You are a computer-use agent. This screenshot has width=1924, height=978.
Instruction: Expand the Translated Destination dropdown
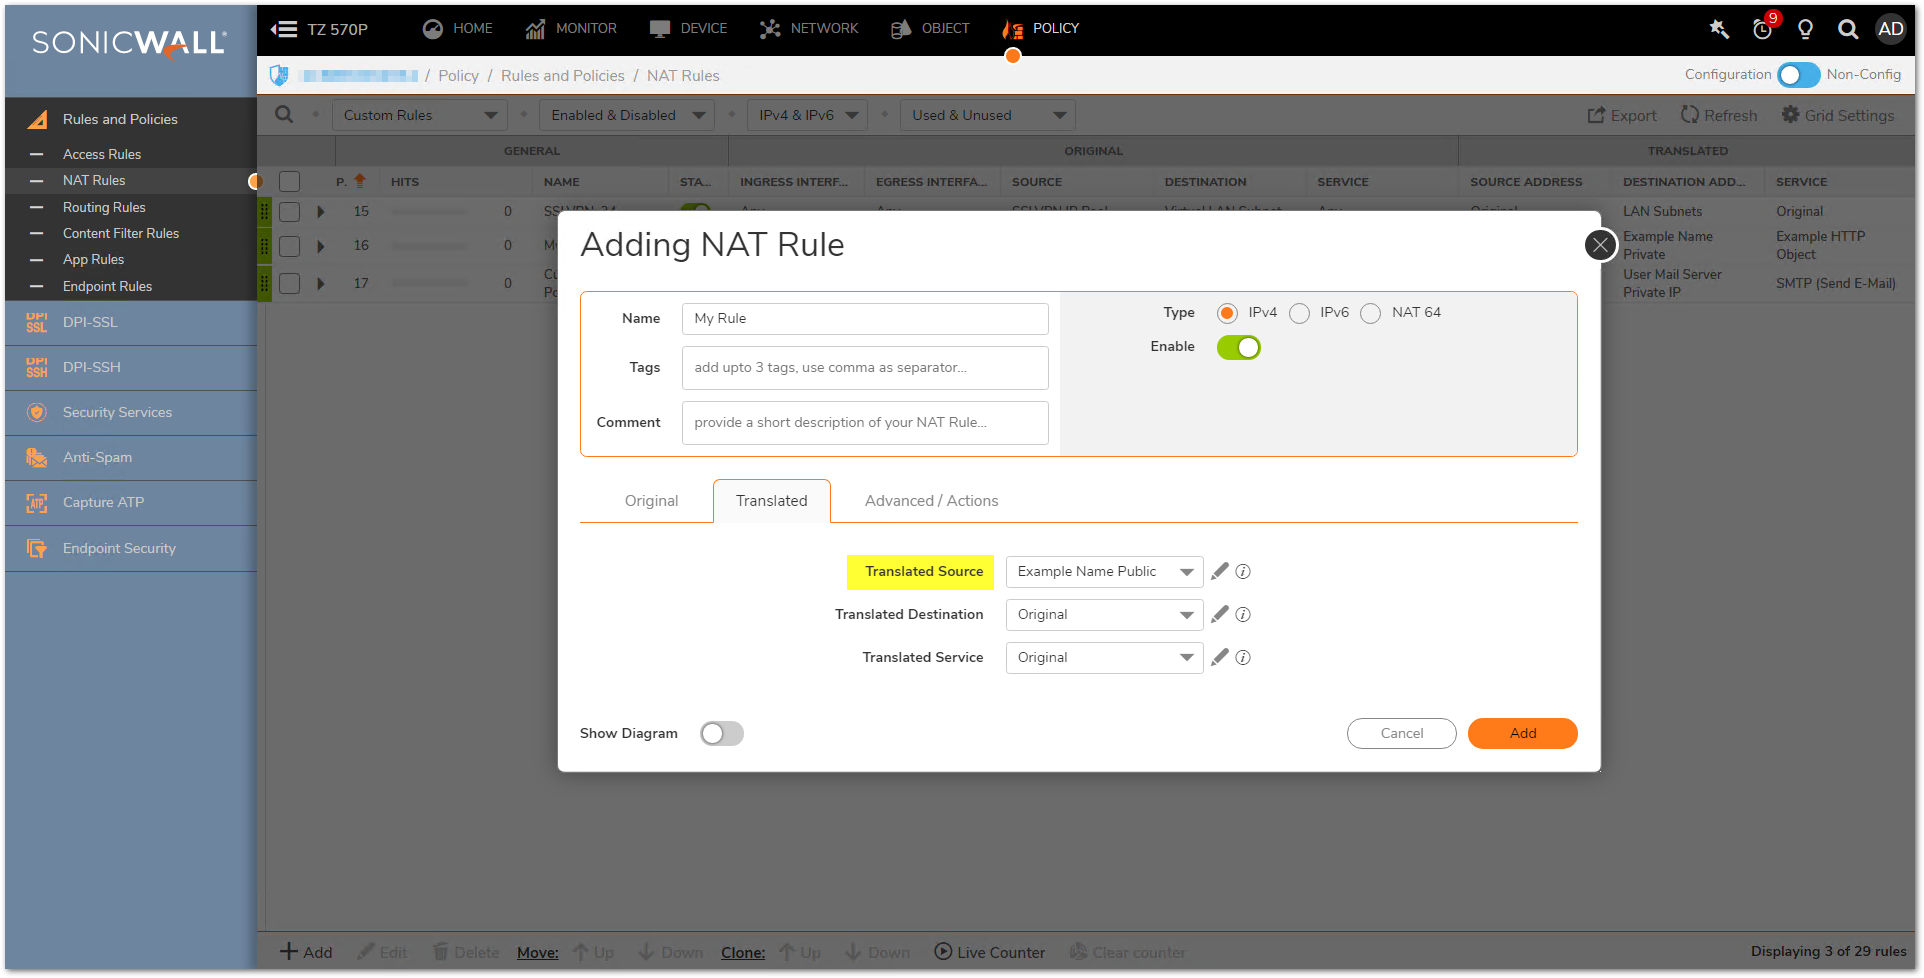[x=1103, y=615]
